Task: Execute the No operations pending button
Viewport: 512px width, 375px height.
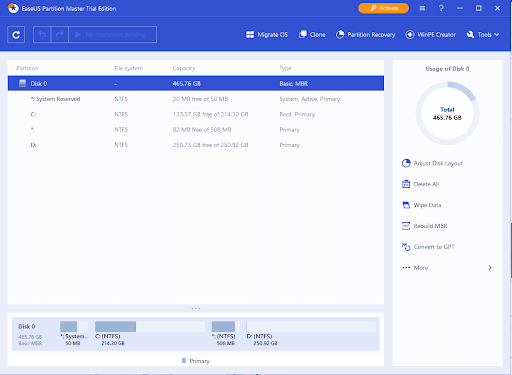Action: coord(112,35)
